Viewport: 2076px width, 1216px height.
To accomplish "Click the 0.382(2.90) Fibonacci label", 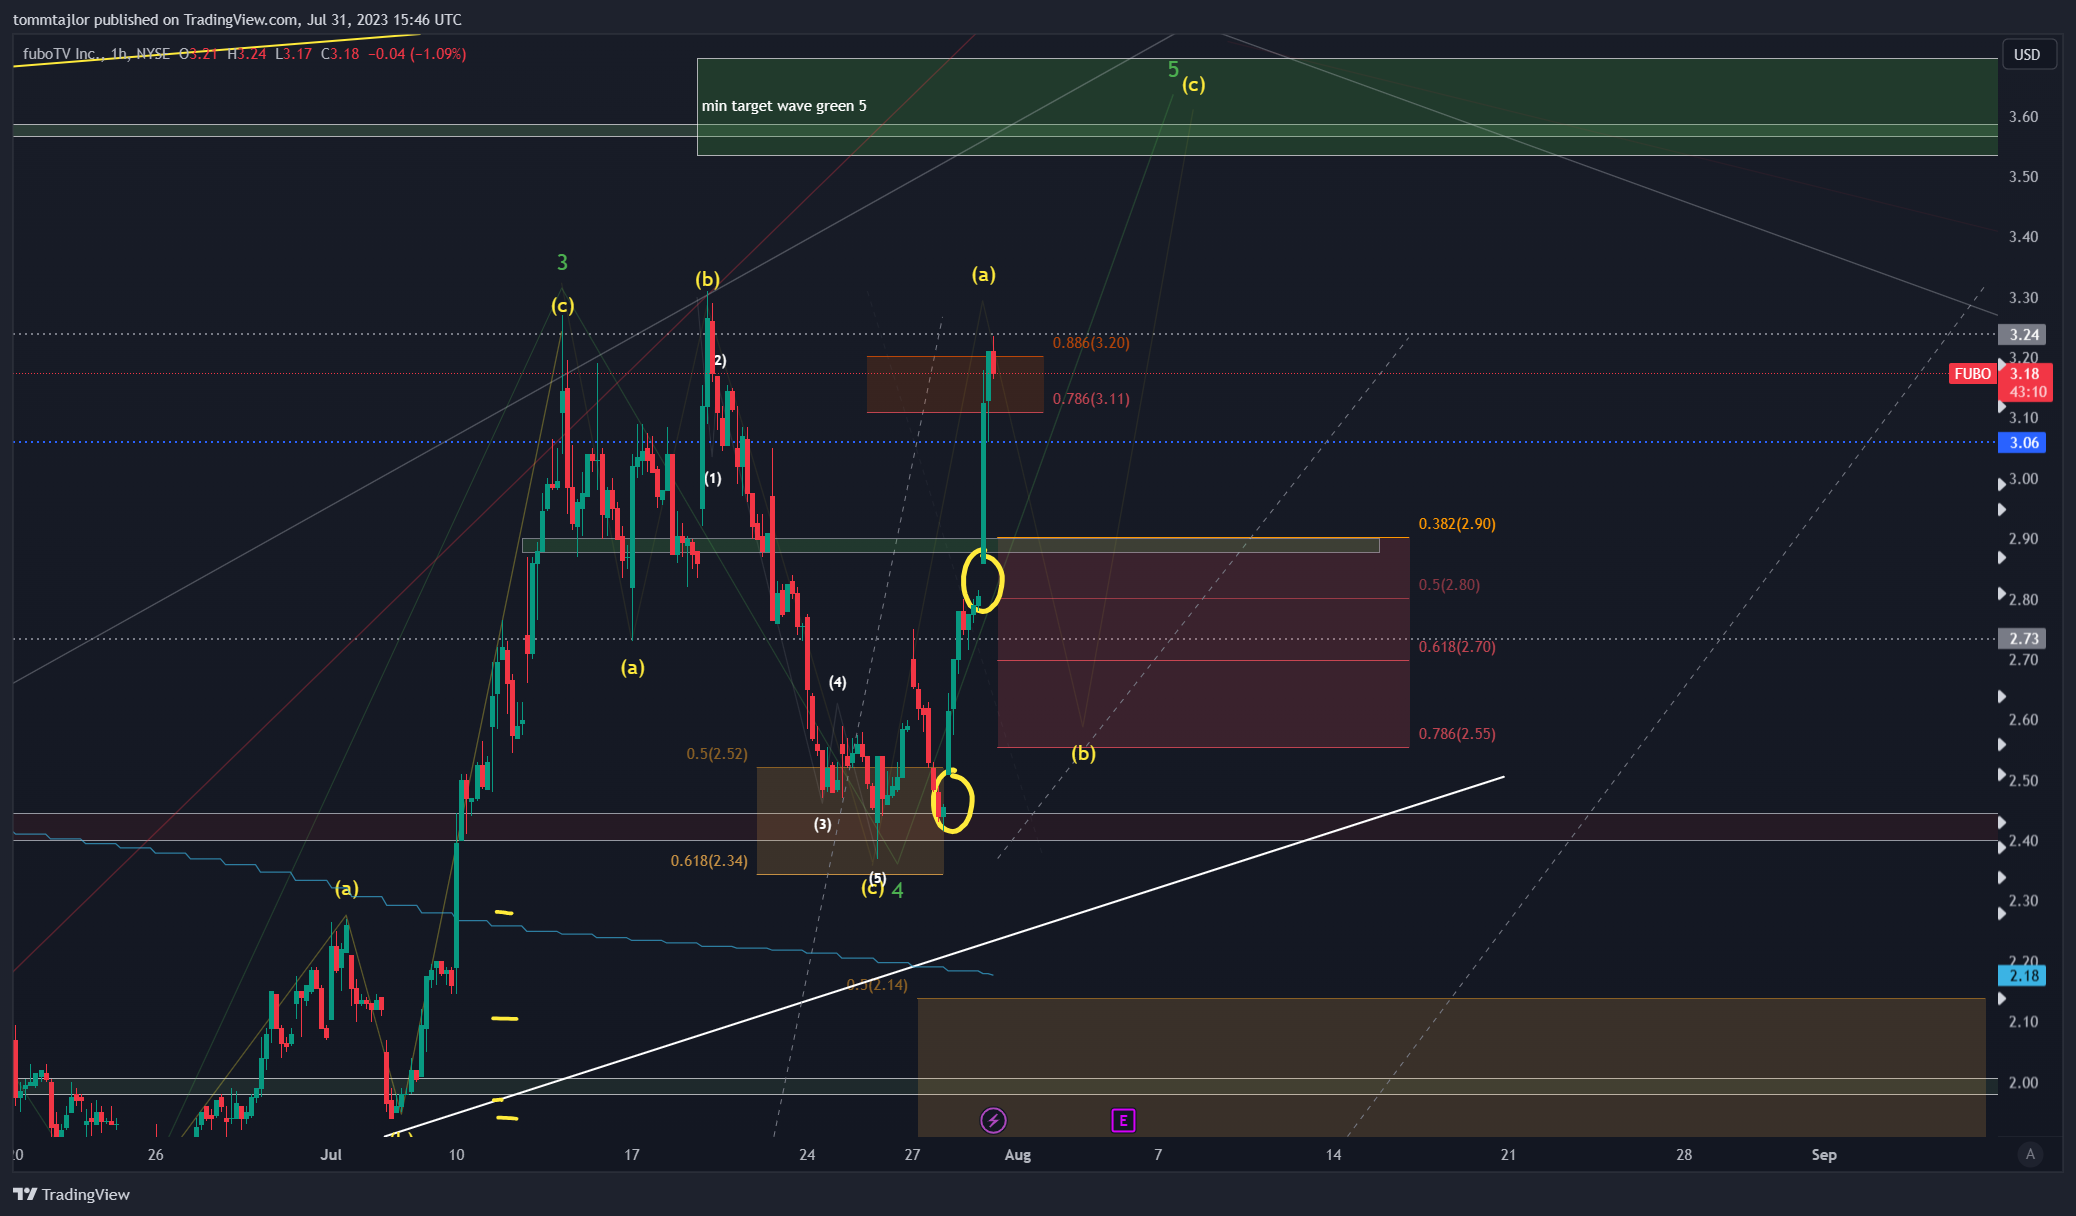I will [x=1457, y=523].
